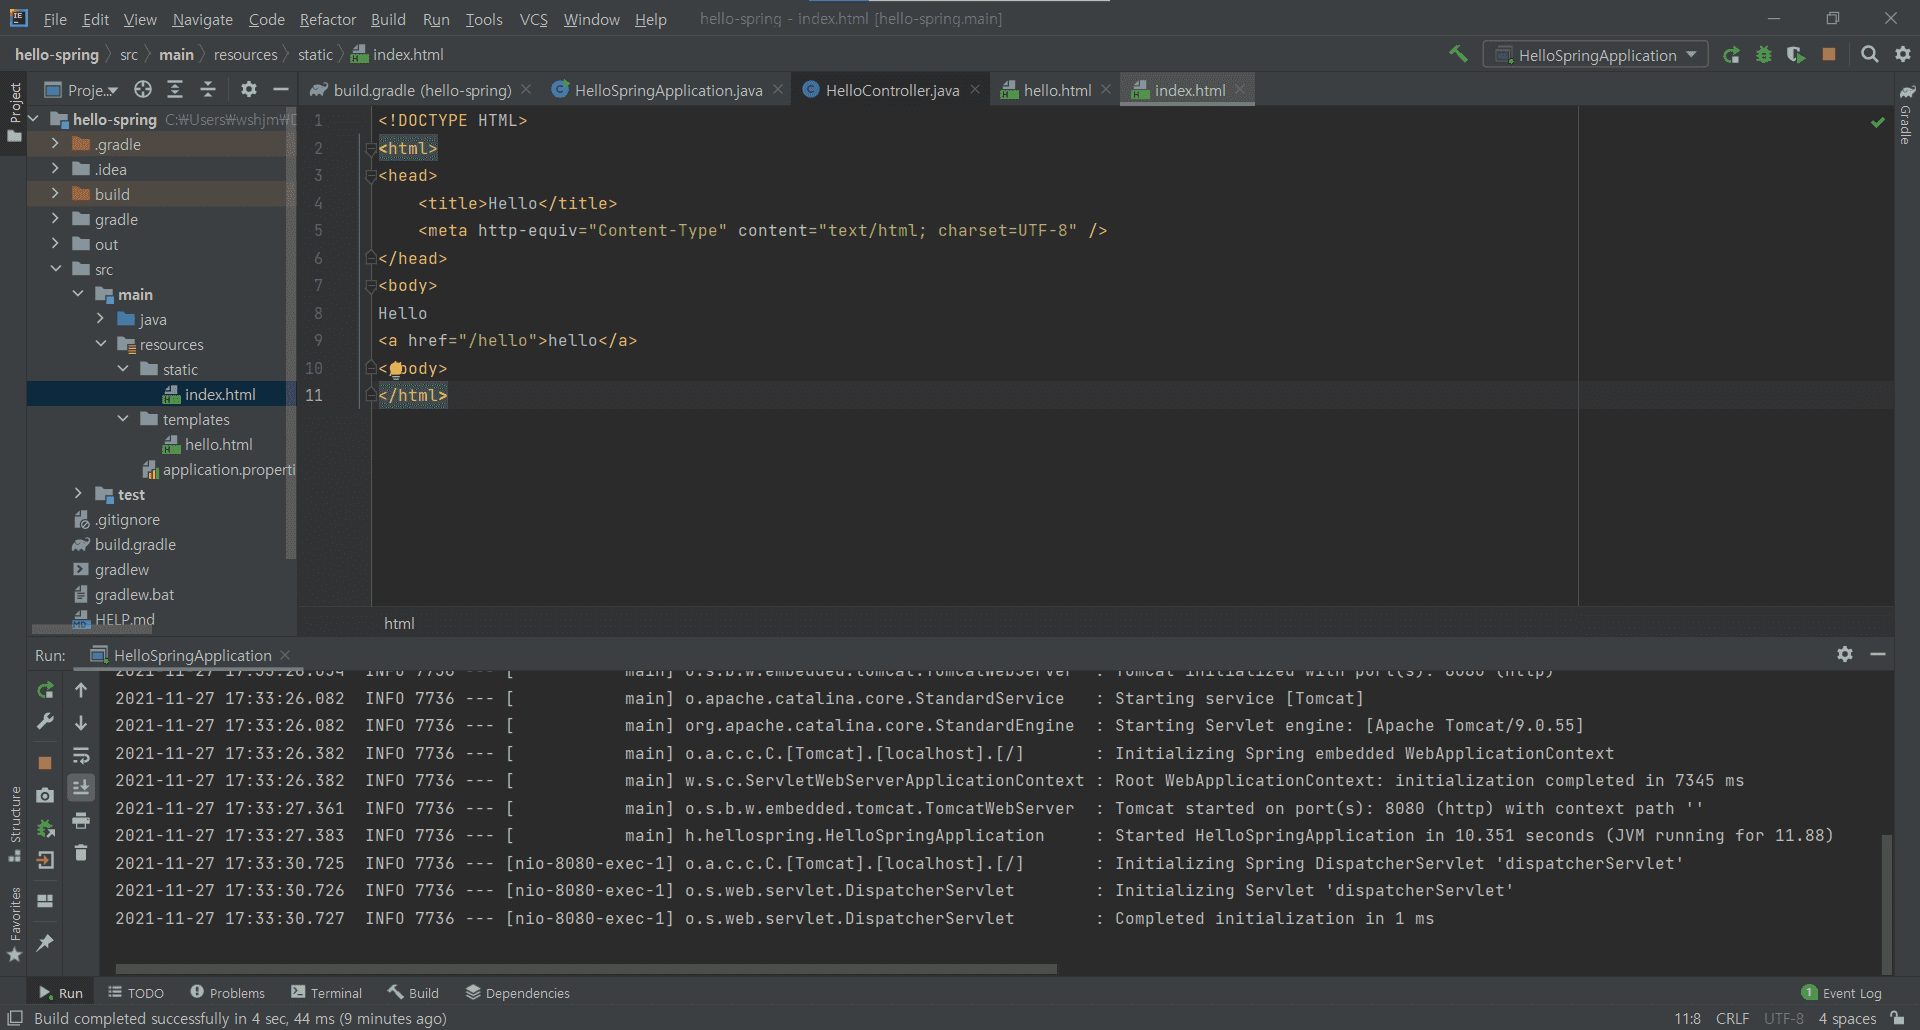
Task: Click the green Debug bug icon in toolbar
Action: point(1764,55)
